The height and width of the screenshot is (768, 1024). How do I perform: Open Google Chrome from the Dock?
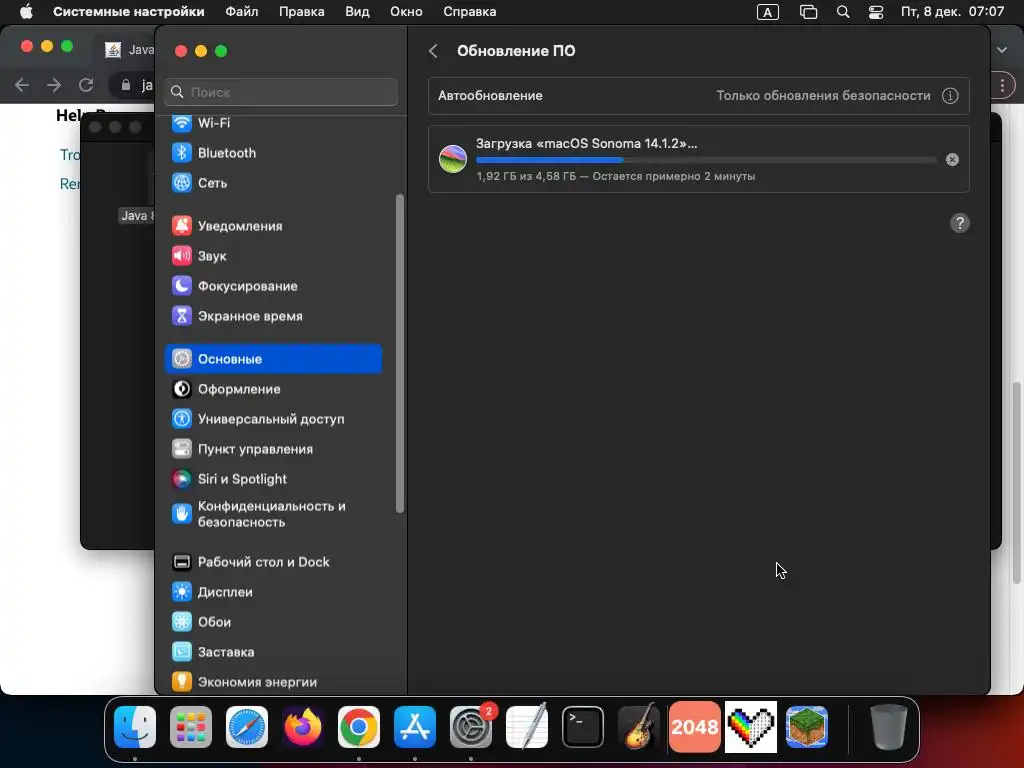359,727
